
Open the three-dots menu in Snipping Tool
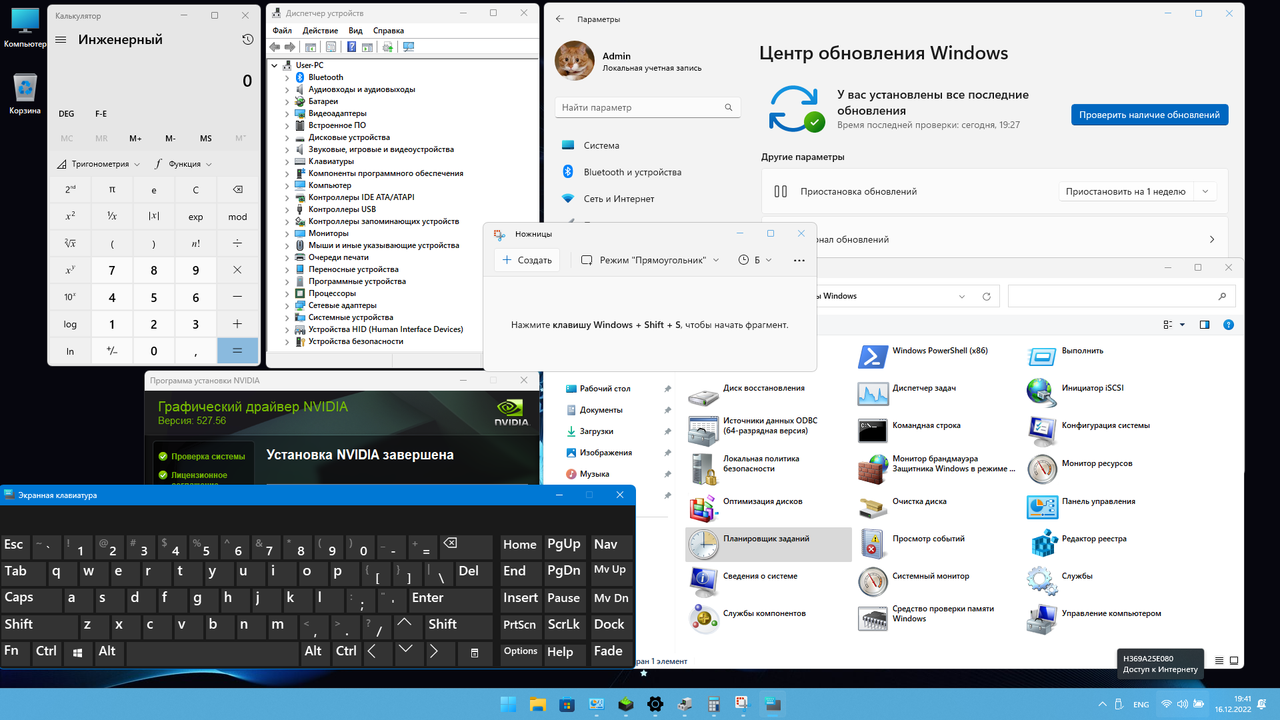(x=799, y=260)
